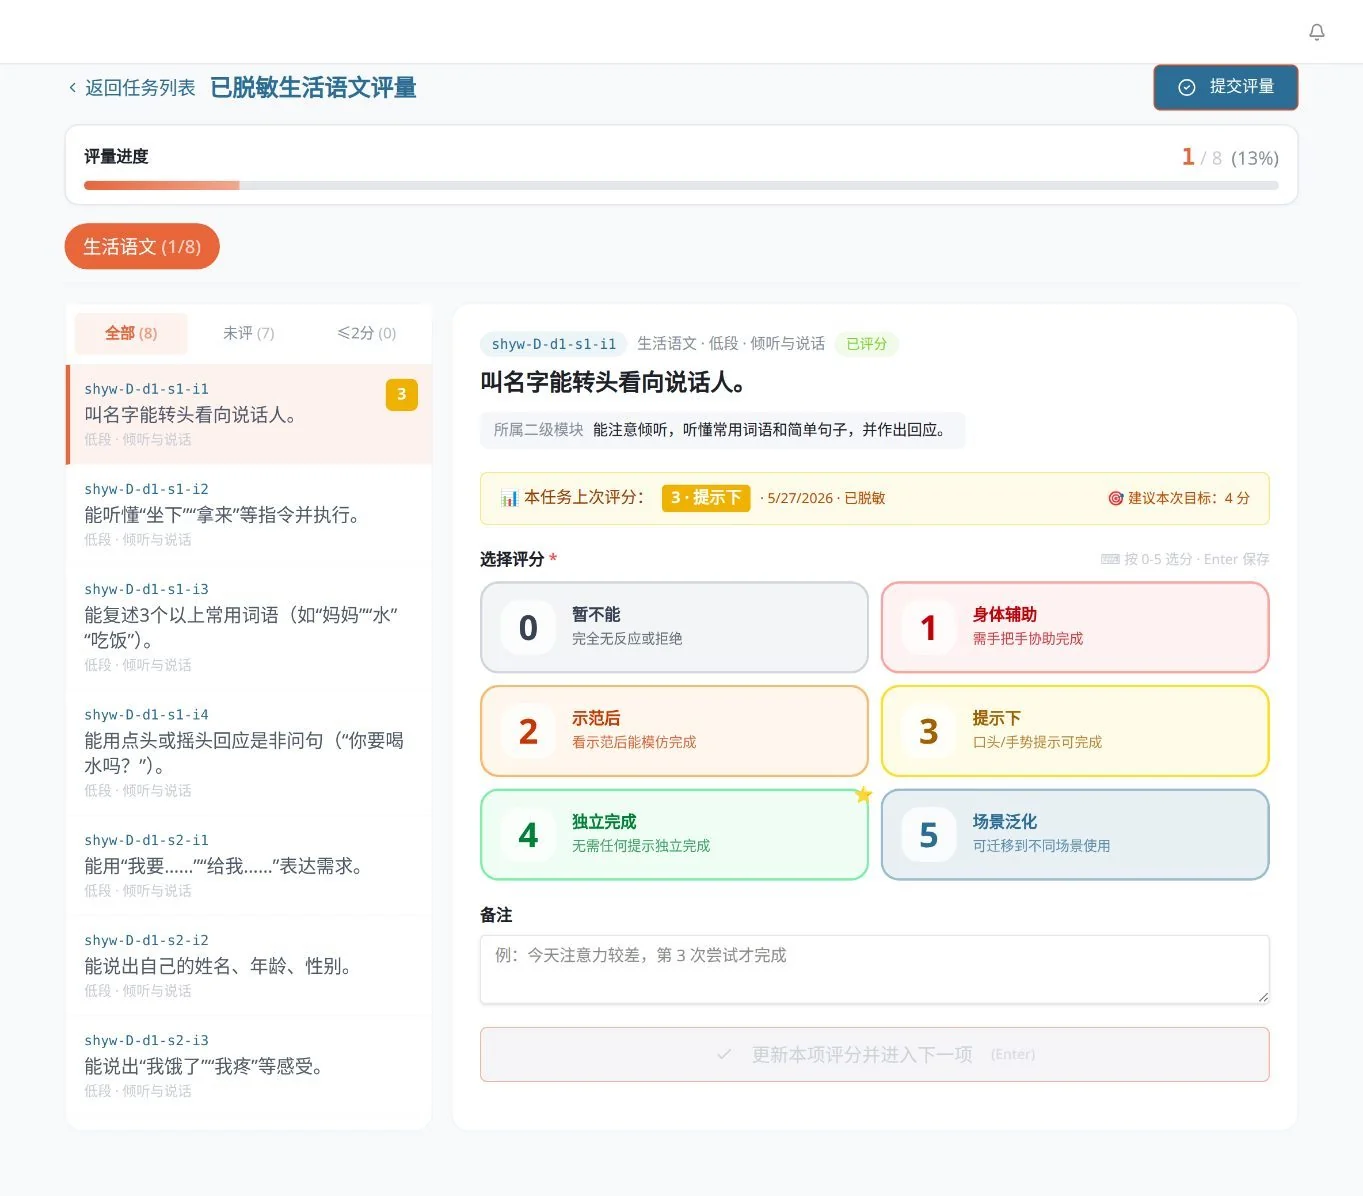Screen dimensions: 1363x1196
Task: Click the bar chart icon beside 本任务上次评分
Action: pyautogui.click(x=509, y=498)
